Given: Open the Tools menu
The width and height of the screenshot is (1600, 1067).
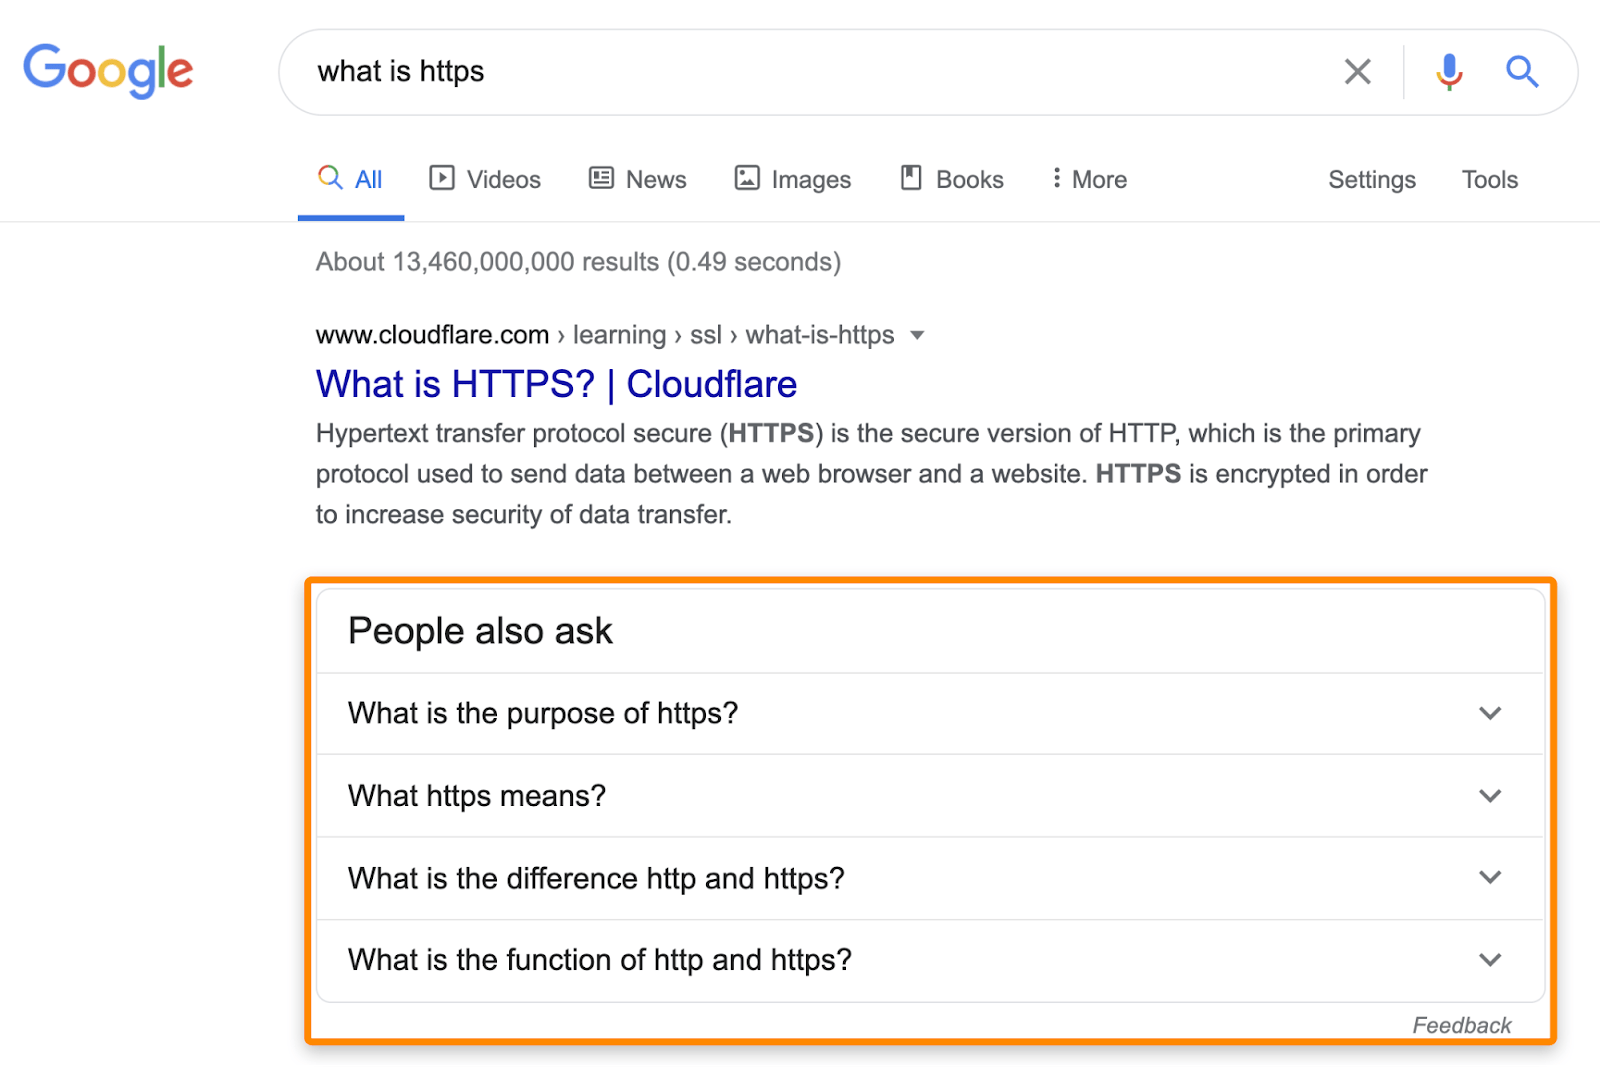Looking at the screenshot, I should pyautogui.click(x=1489, y=179).
